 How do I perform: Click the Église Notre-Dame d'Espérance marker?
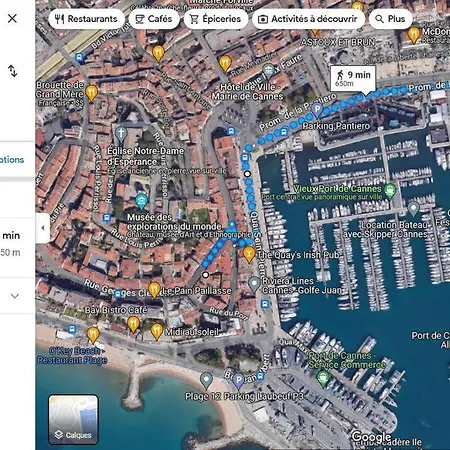tap(121, 134)
